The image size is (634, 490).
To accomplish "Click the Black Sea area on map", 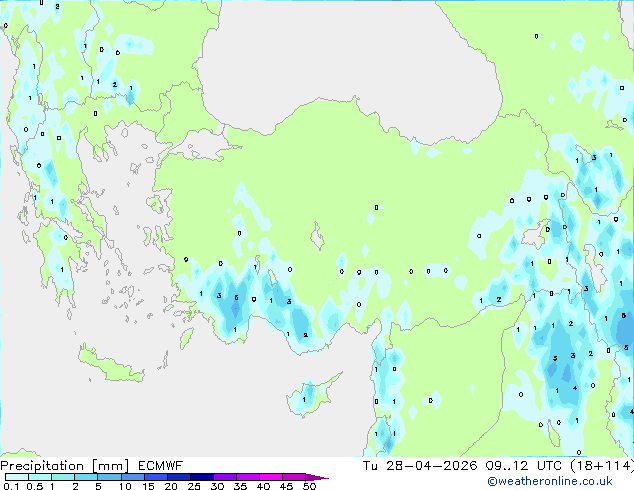I will coord(348,69).
